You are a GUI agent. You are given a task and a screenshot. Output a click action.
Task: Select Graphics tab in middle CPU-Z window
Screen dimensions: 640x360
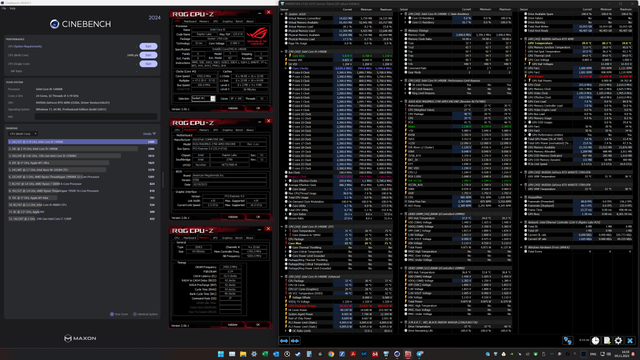(x=227, y=130)
